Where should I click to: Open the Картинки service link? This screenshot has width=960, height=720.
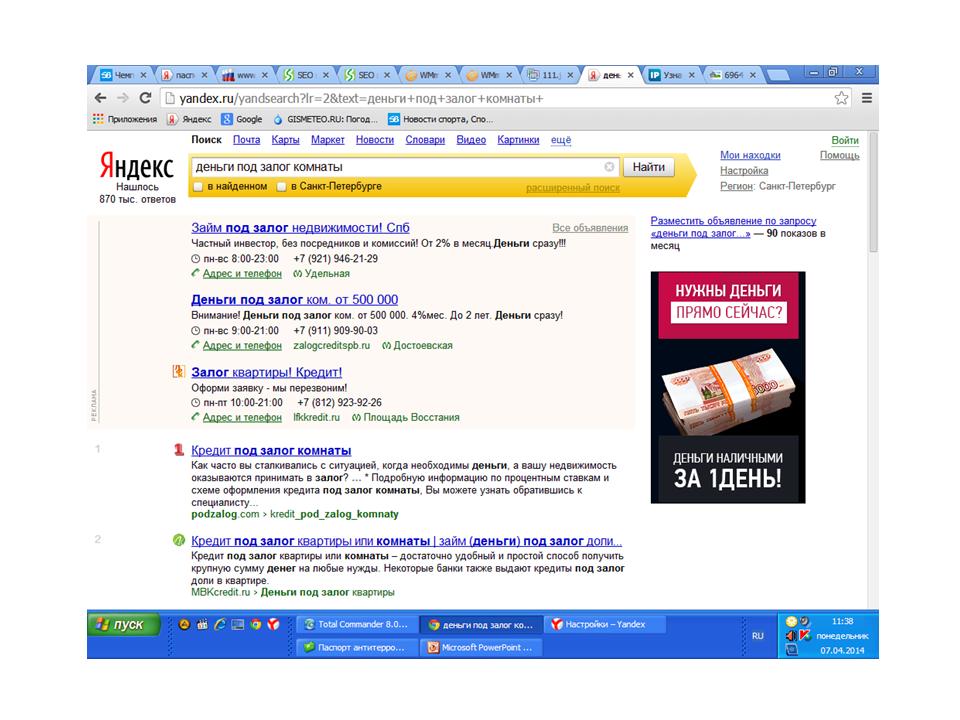coord(518,140)
